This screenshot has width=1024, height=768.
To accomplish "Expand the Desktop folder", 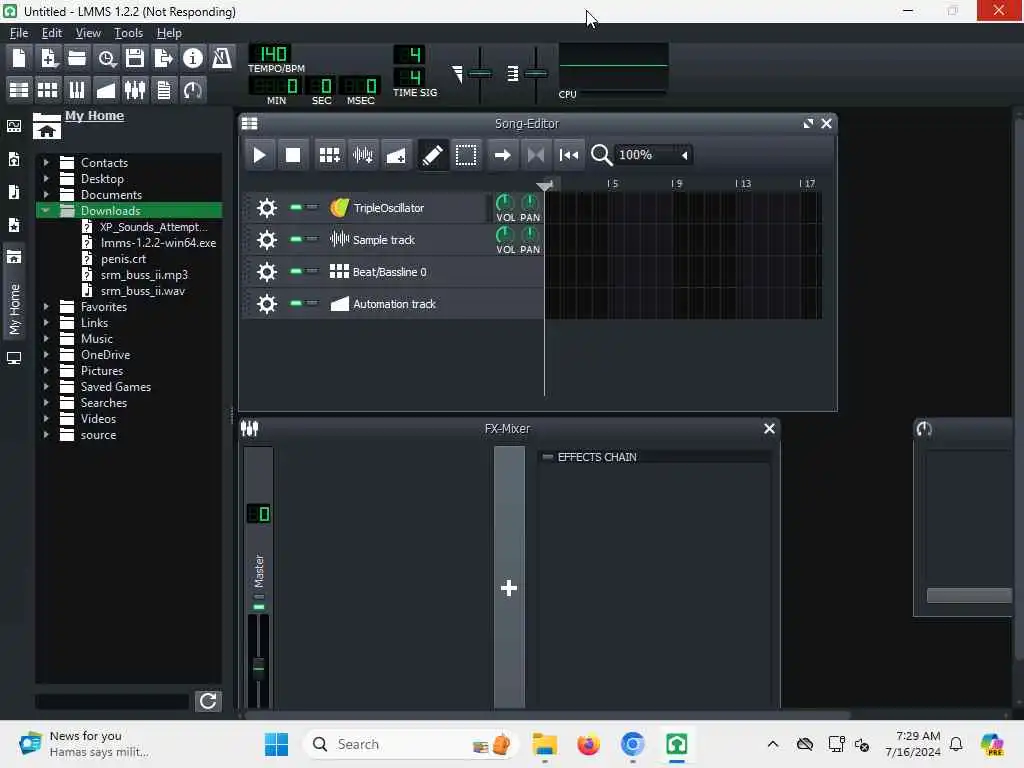I will (x=46, y=178).
